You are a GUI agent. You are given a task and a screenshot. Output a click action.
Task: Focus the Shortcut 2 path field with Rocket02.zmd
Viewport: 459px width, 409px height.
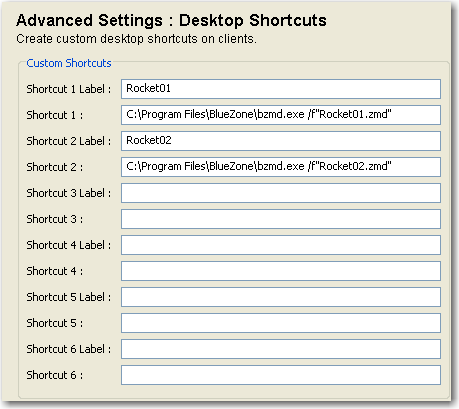pyautogui.click(x=281, y=167)
